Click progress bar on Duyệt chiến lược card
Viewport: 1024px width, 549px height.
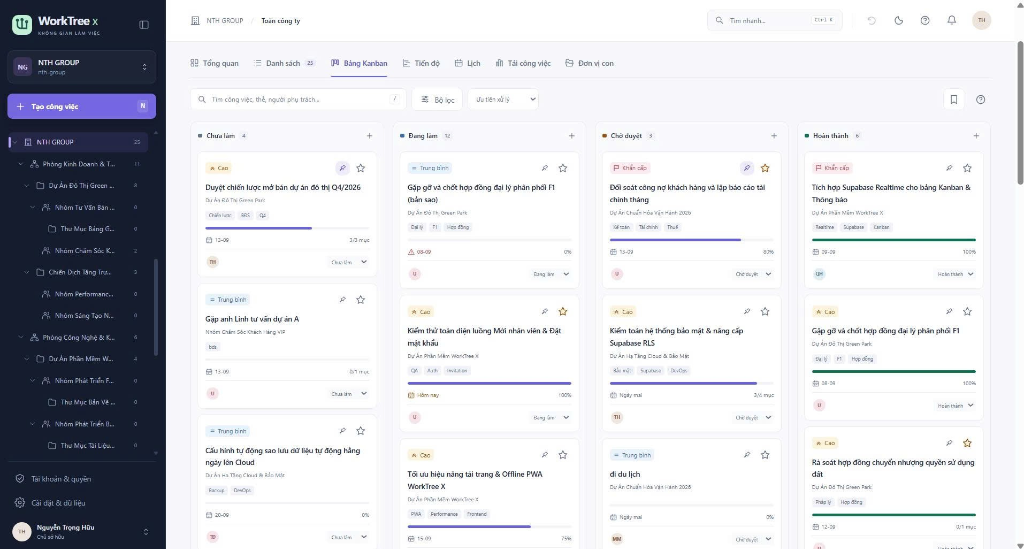coord(287,228)
